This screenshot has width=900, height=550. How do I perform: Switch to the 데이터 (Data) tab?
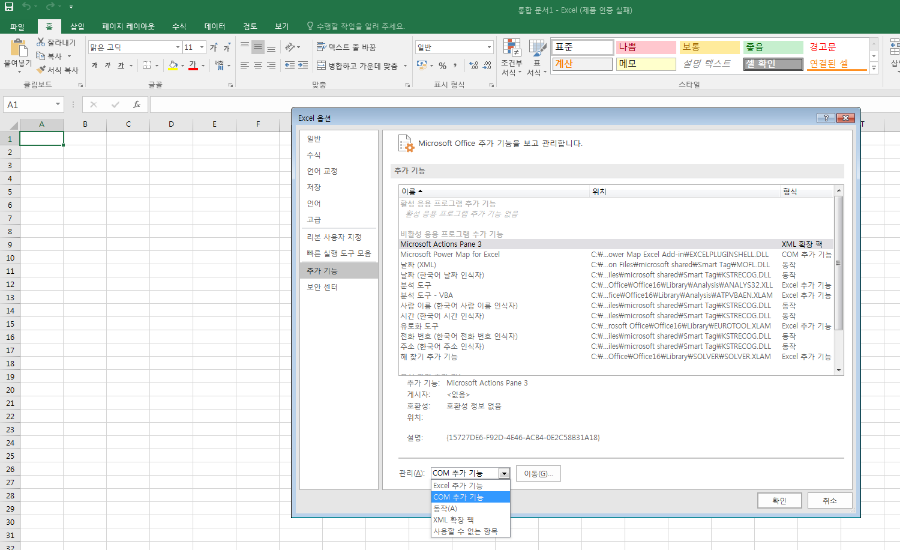point(215,26)
